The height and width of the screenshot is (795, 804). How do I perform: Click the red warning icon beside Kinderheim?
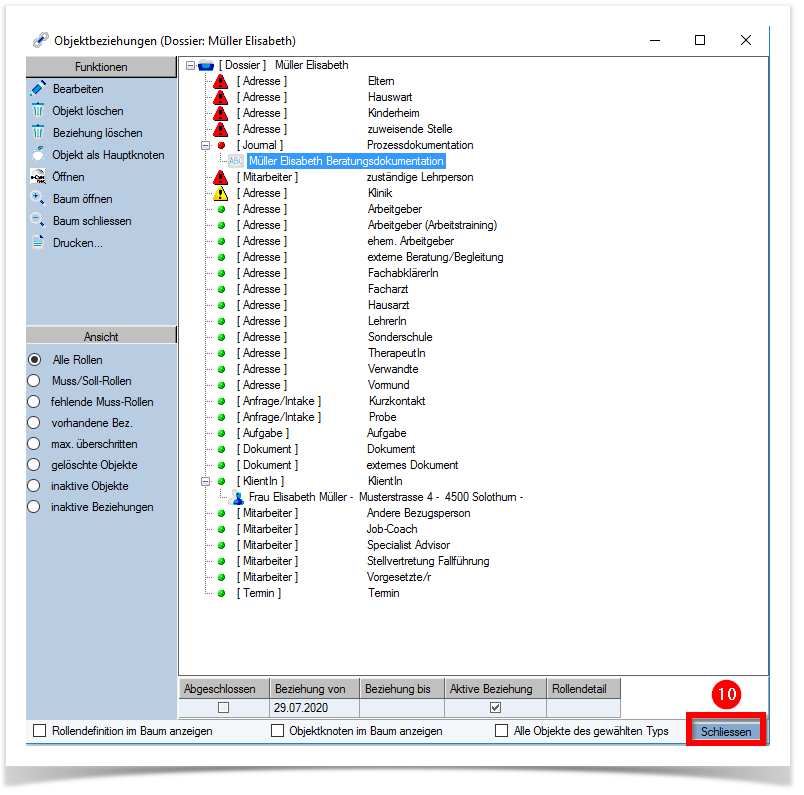click(x=220, y=113)
